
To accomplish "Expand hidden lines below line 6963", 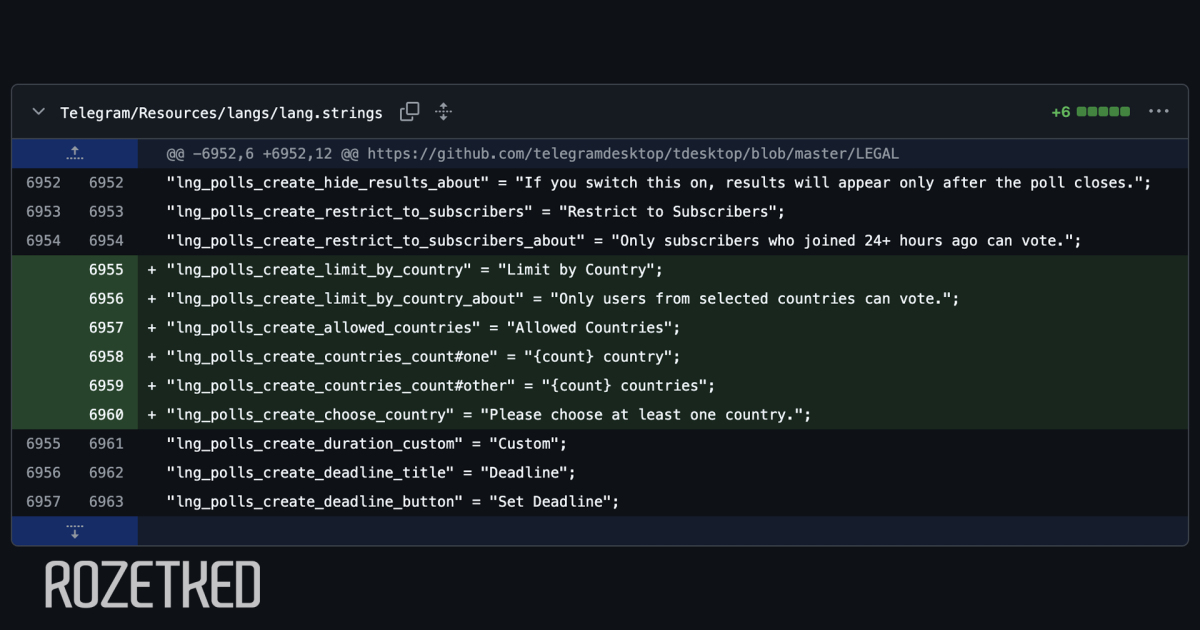I will [74, 530].
